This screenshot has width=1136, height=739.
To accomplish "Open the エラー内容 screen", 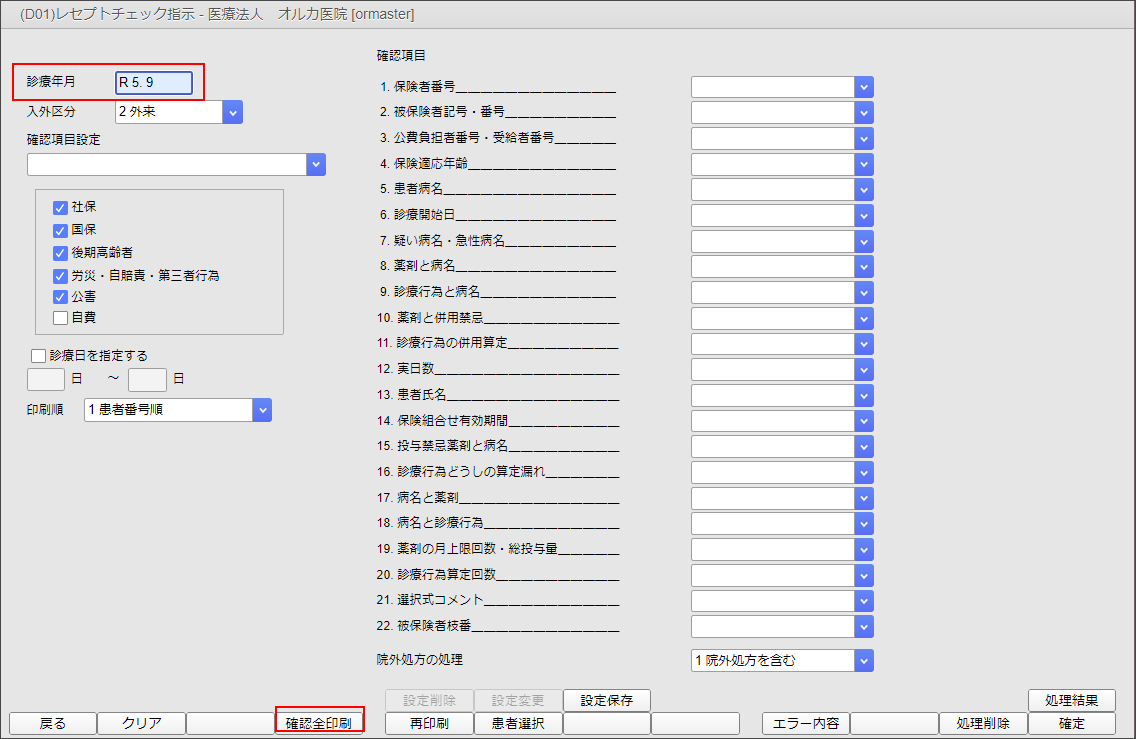I will (x=807, y=722).
